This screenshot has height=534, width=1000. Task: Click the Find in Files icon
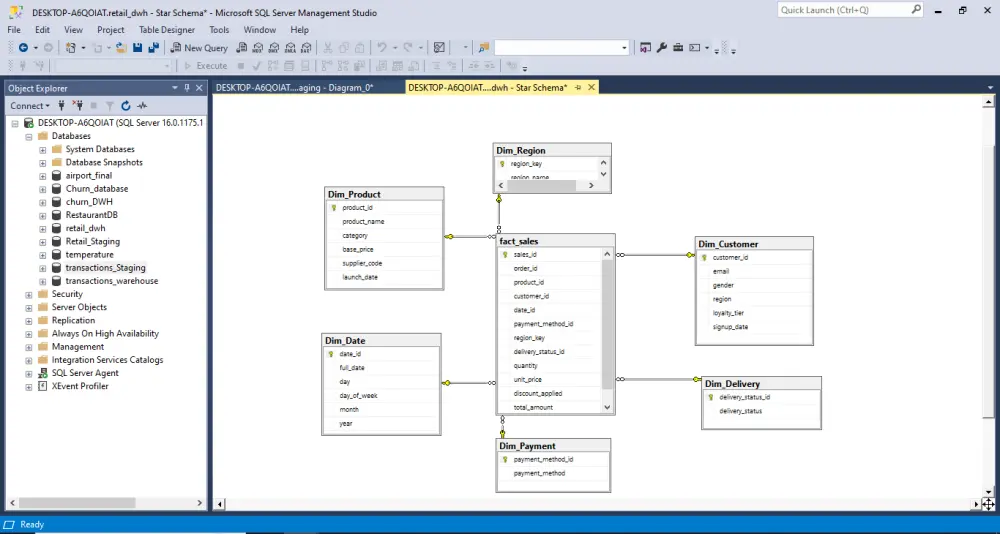[483, 48]
